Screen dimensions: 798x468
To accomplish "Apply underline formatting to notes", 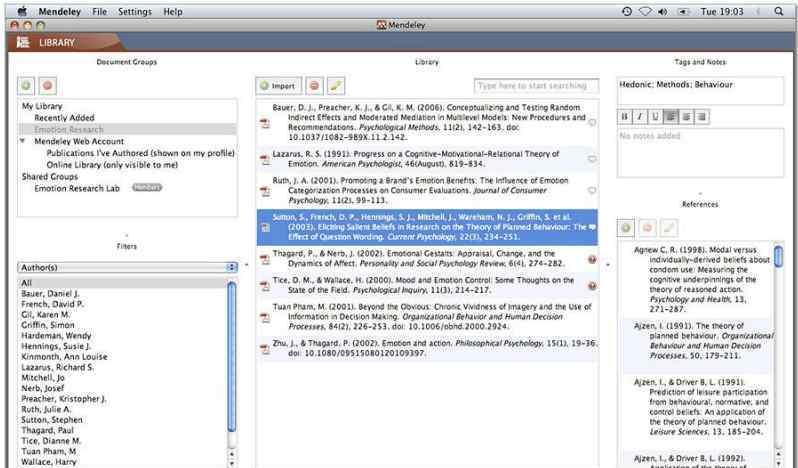I will [656, 116].
